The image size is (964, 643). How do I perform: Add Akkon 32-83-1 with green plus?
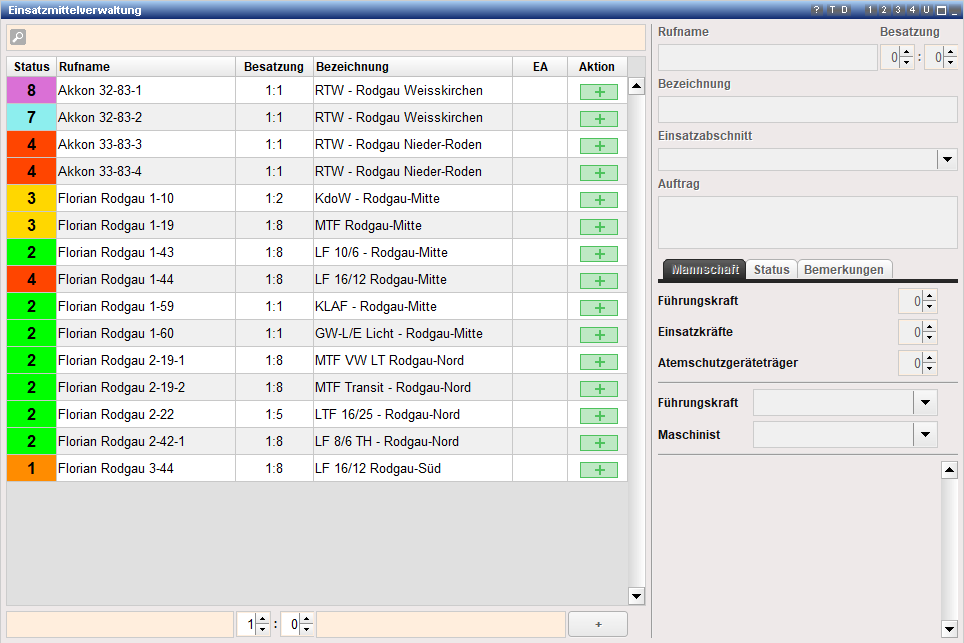click(x=598, y=91)
